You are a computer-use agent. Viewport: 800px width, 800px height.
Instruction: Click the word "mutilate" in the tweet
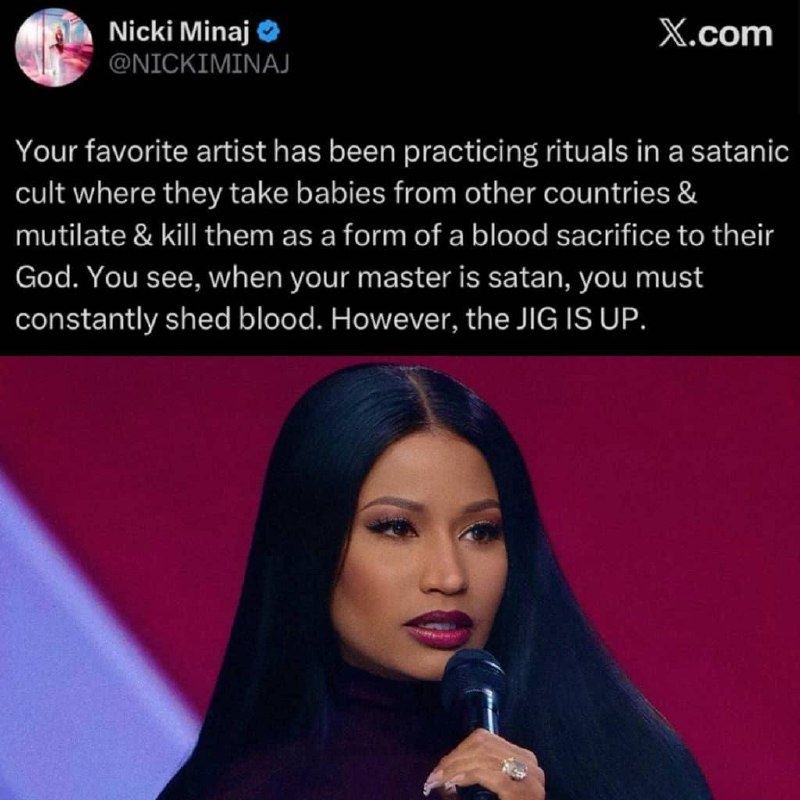70,236
